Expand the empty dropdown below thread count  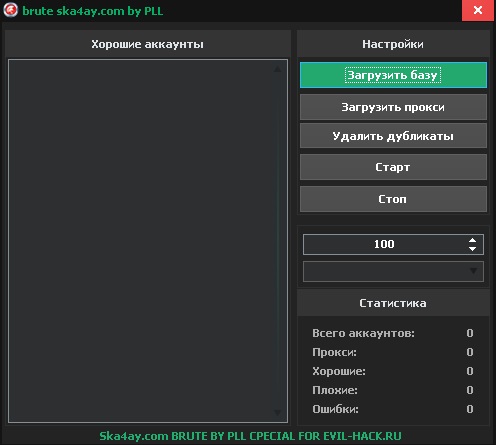tap(393, 271)
